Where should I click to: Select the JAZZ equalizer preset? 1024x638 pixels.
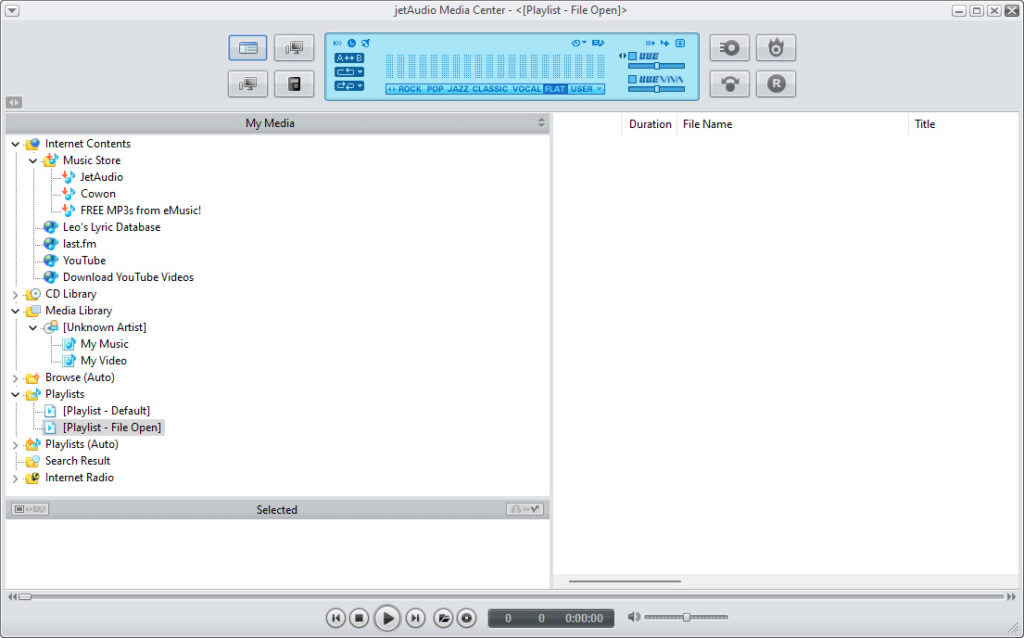click(458, 89)
